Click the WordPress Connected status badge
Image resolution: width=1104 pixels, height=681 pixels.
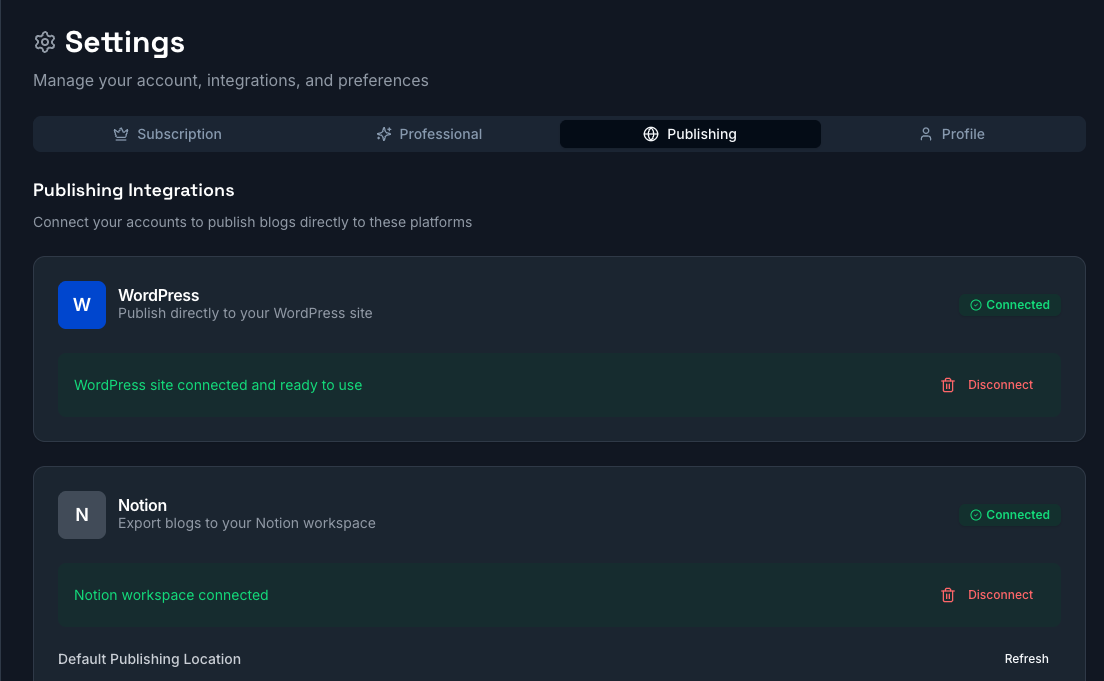pos(1010,305)
